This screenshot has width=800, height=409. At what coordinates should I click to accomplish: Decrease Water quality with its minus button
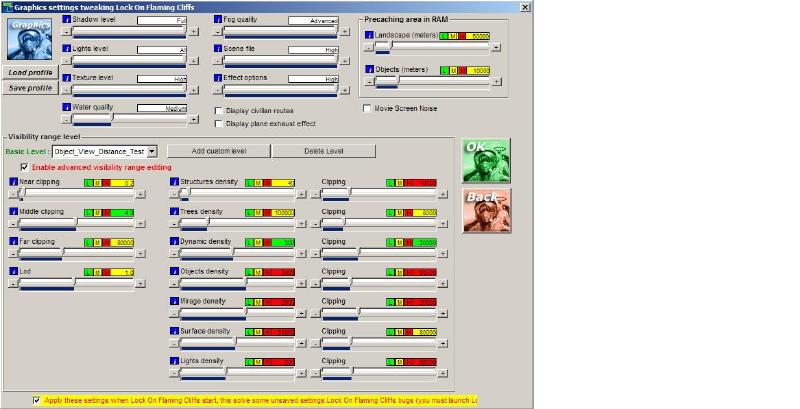coord(66,119)
